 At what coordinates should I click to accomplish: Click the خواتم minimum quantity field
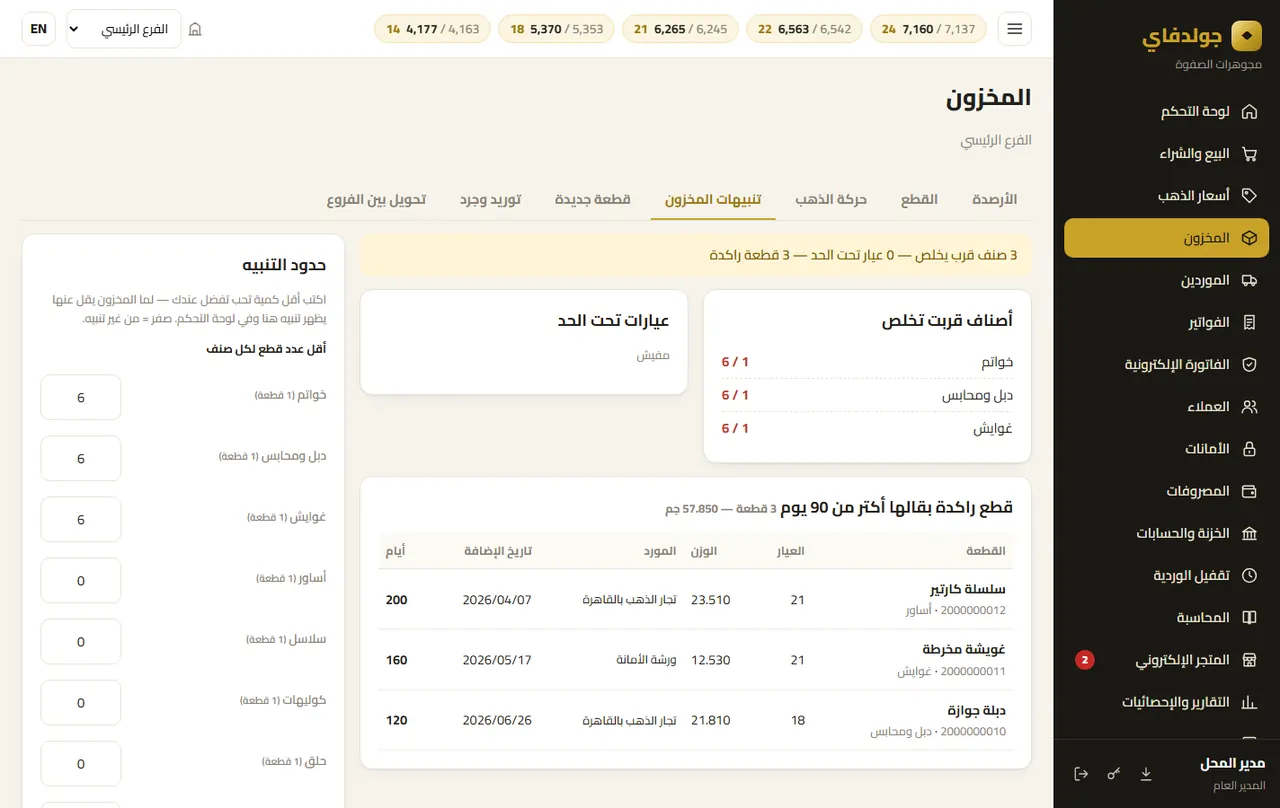pyautogui.click(x=81, y=398)
